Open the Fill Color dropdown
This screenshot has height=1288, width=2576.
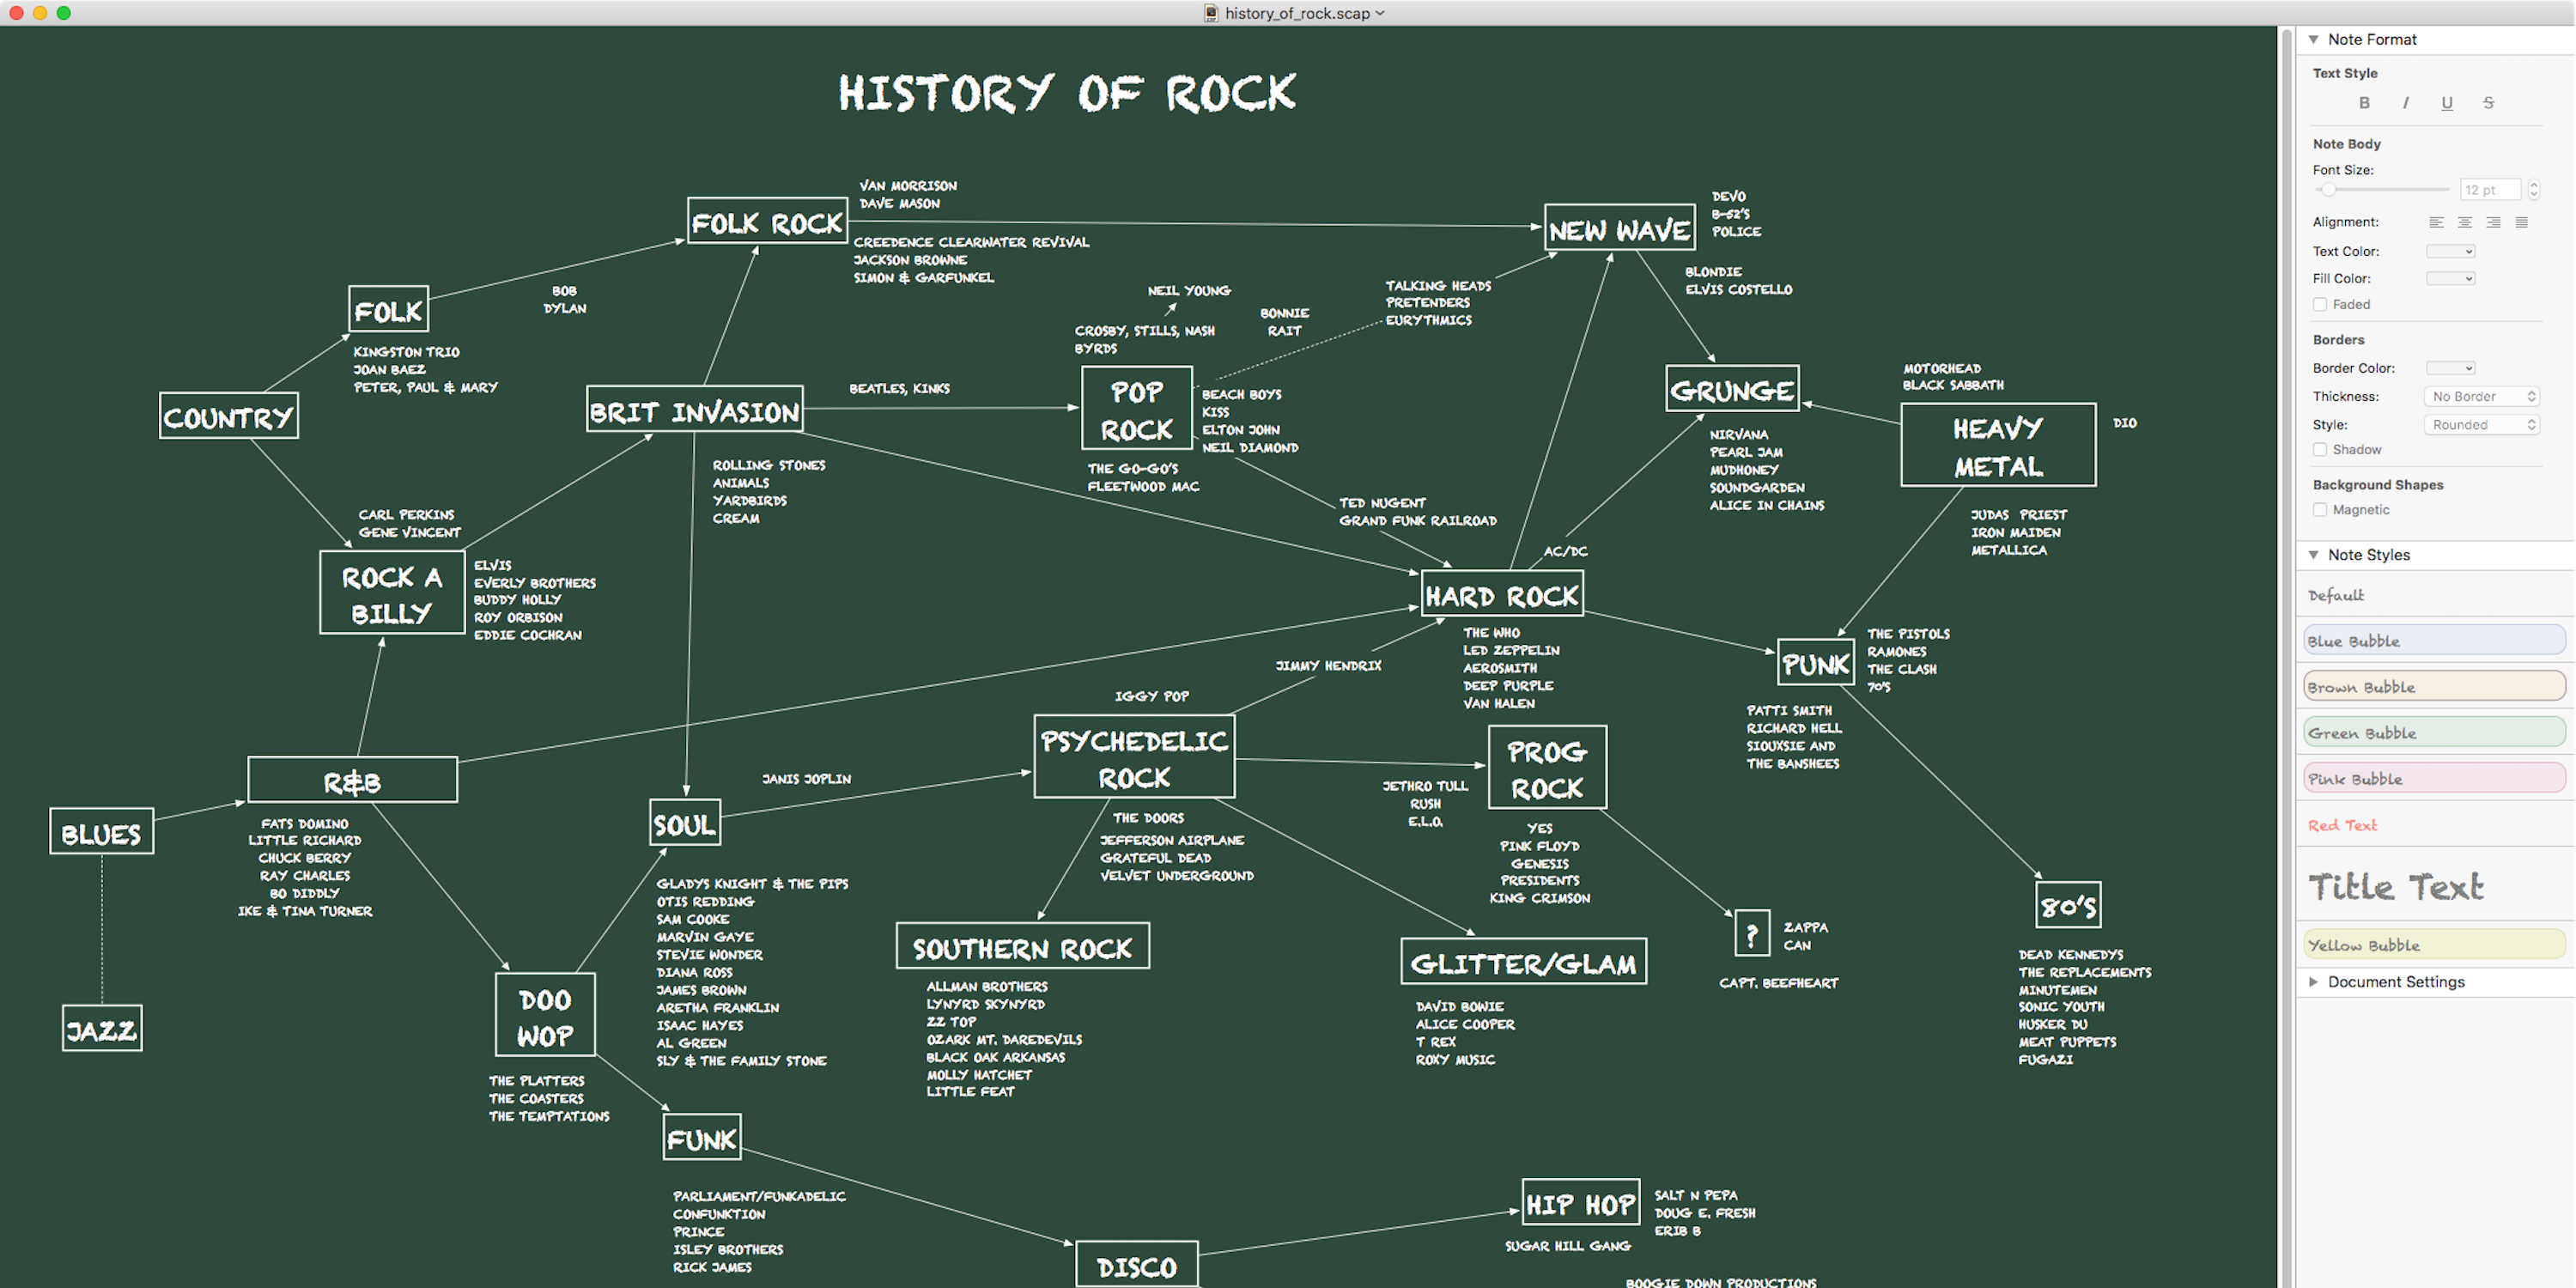tap(2450, 278)
